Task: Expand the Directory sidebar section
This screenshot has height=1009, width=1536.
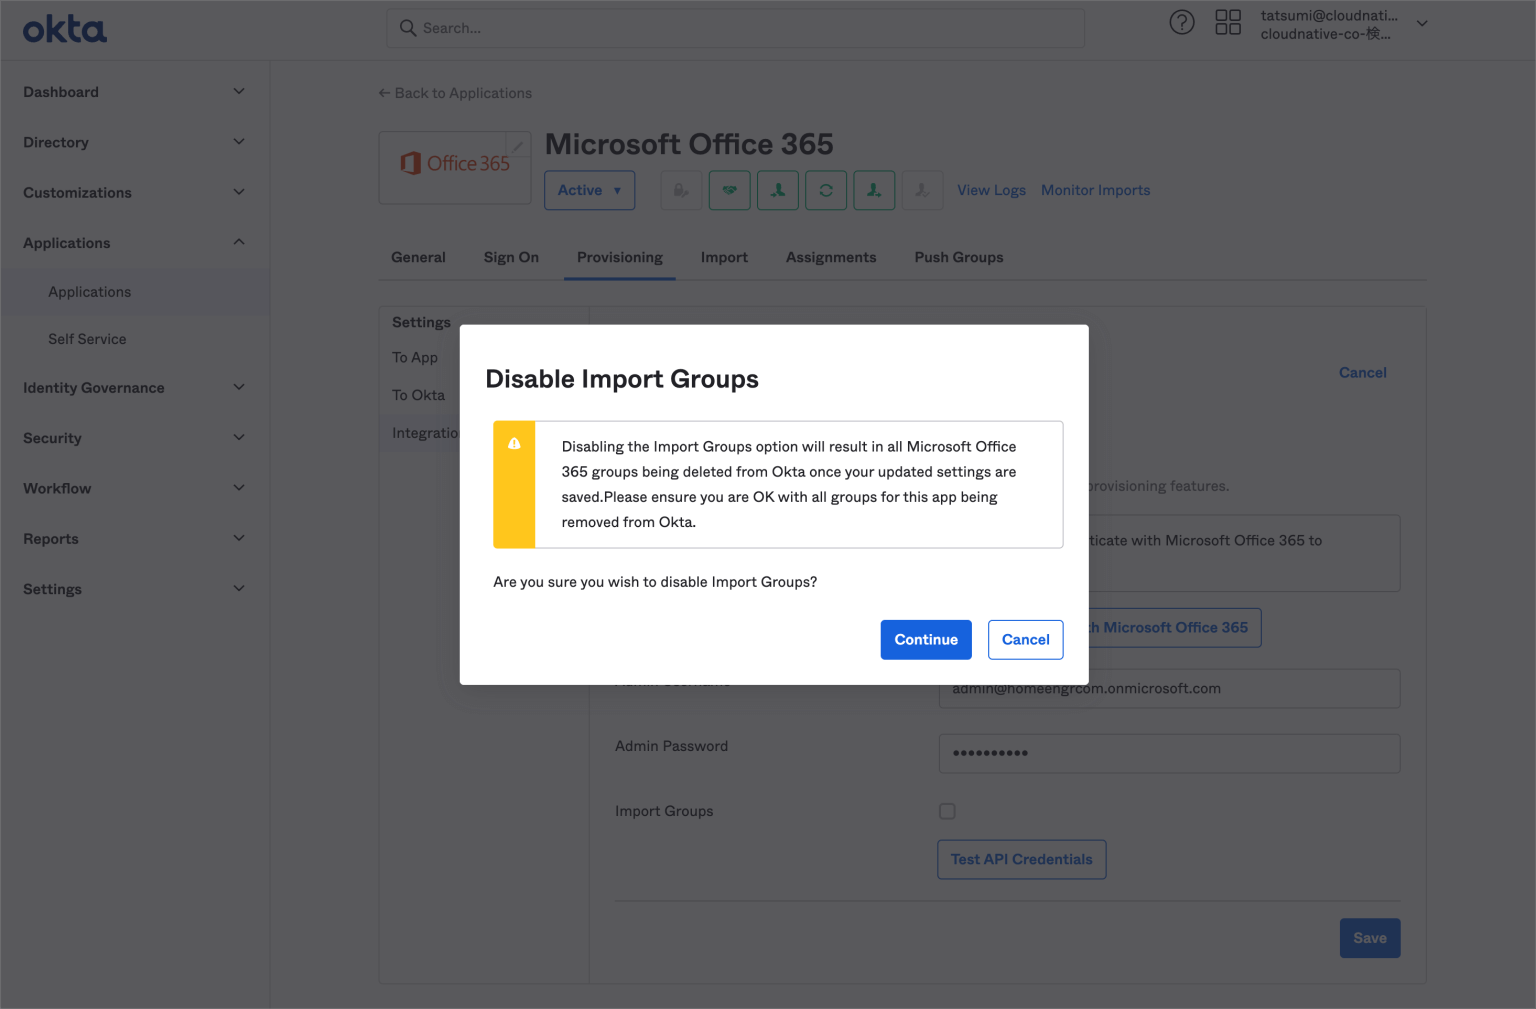Action: [x=135, y=142]
